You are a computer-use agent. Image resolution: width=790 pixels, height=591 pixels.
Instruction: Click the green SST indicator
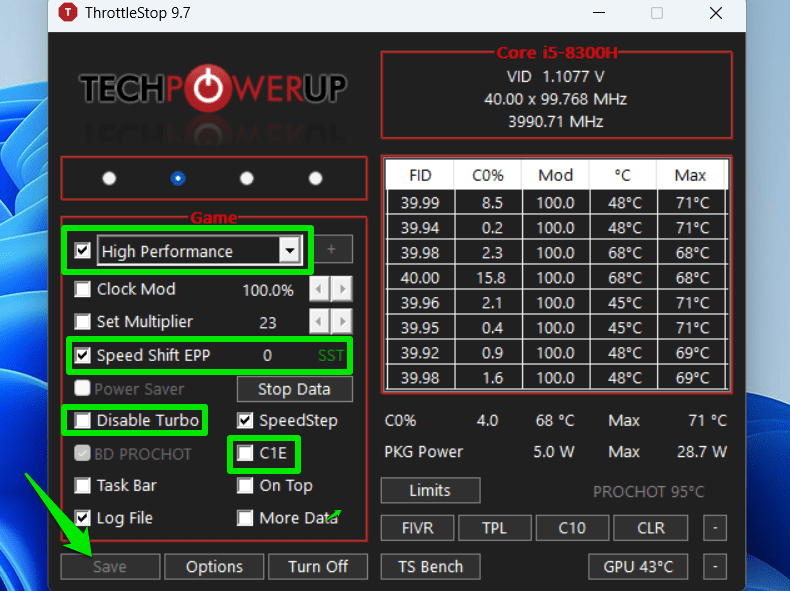coord(331,356)
